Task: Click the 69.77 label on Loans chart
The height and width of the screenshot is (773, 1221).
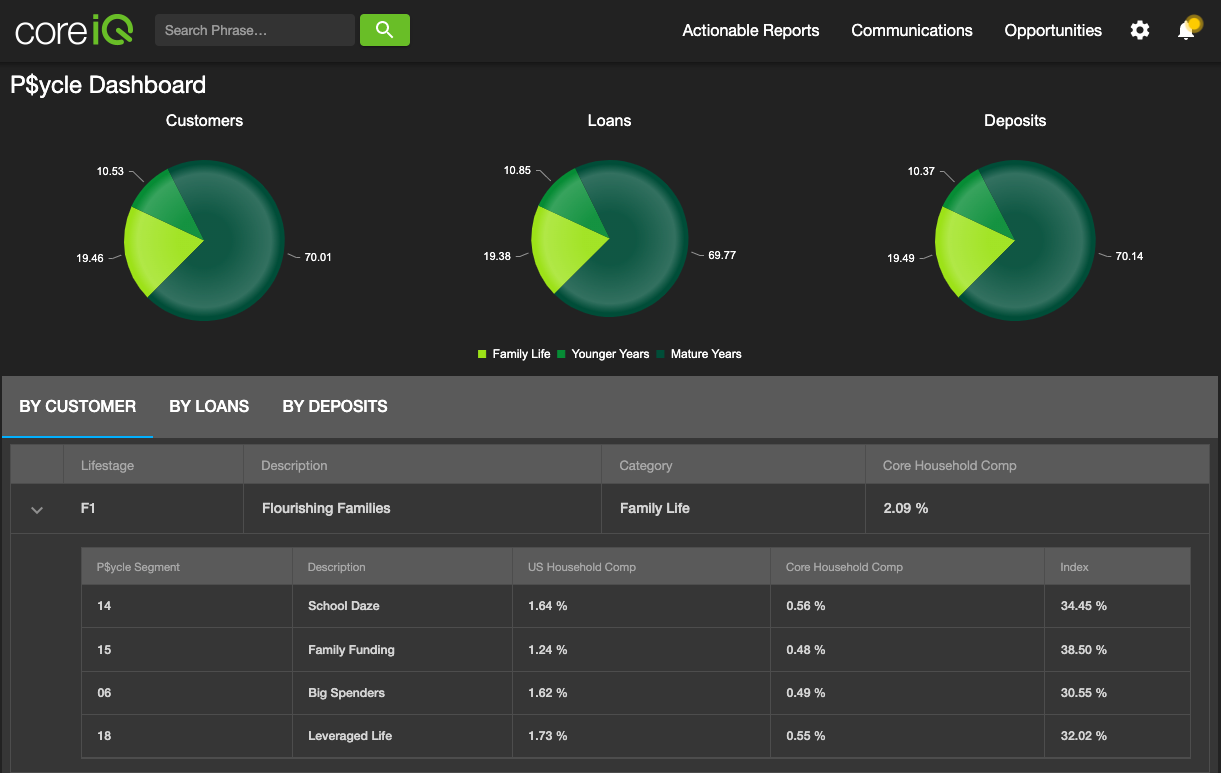Action: (722, 255)
